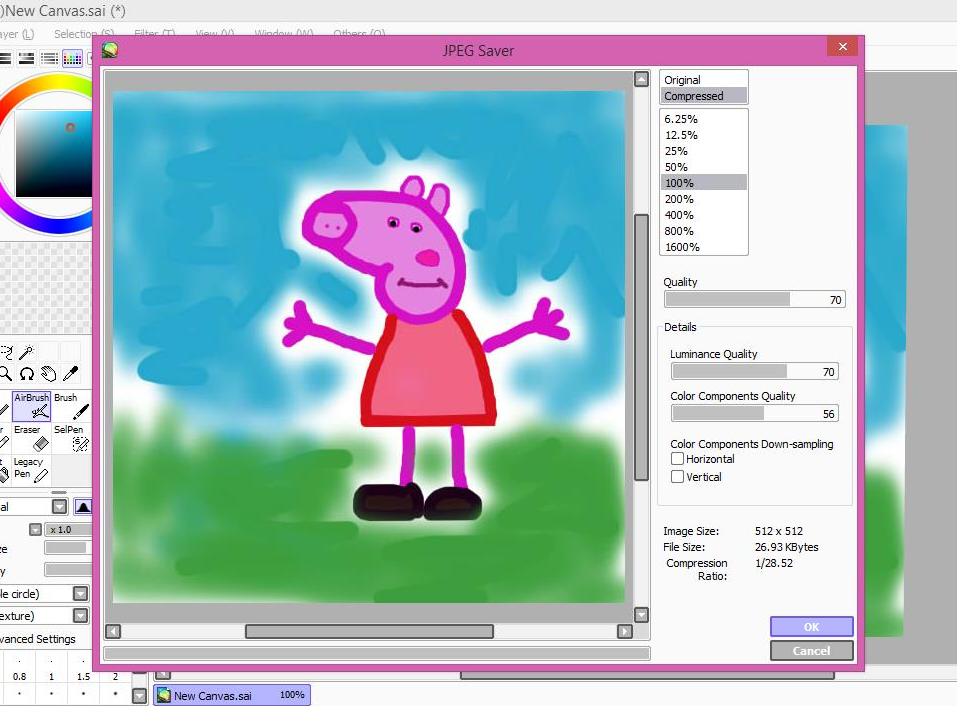The height and width of the screenshot is (706, 957).
Task: Select the Eraser tool
Action: [x=31, y=438]
